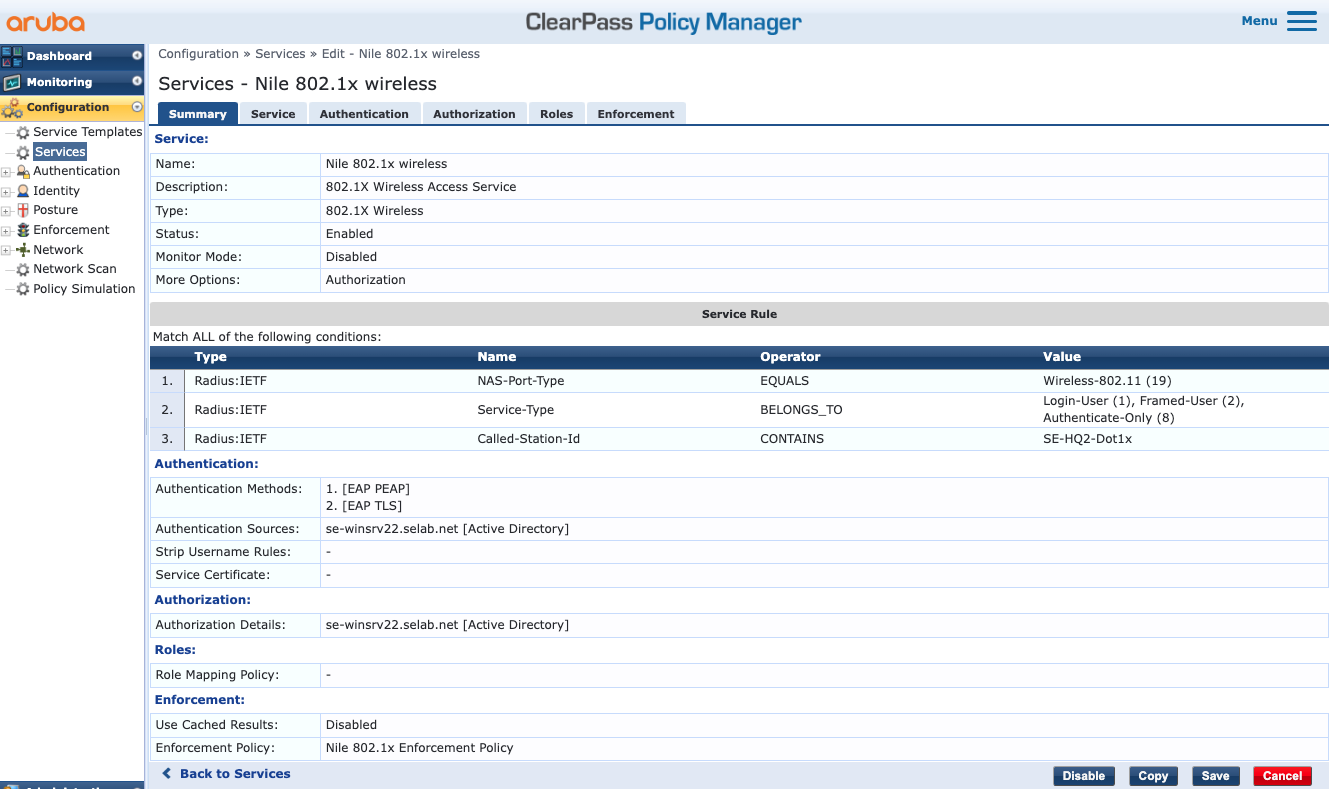Open the Authentication tab

coord(364,114)
